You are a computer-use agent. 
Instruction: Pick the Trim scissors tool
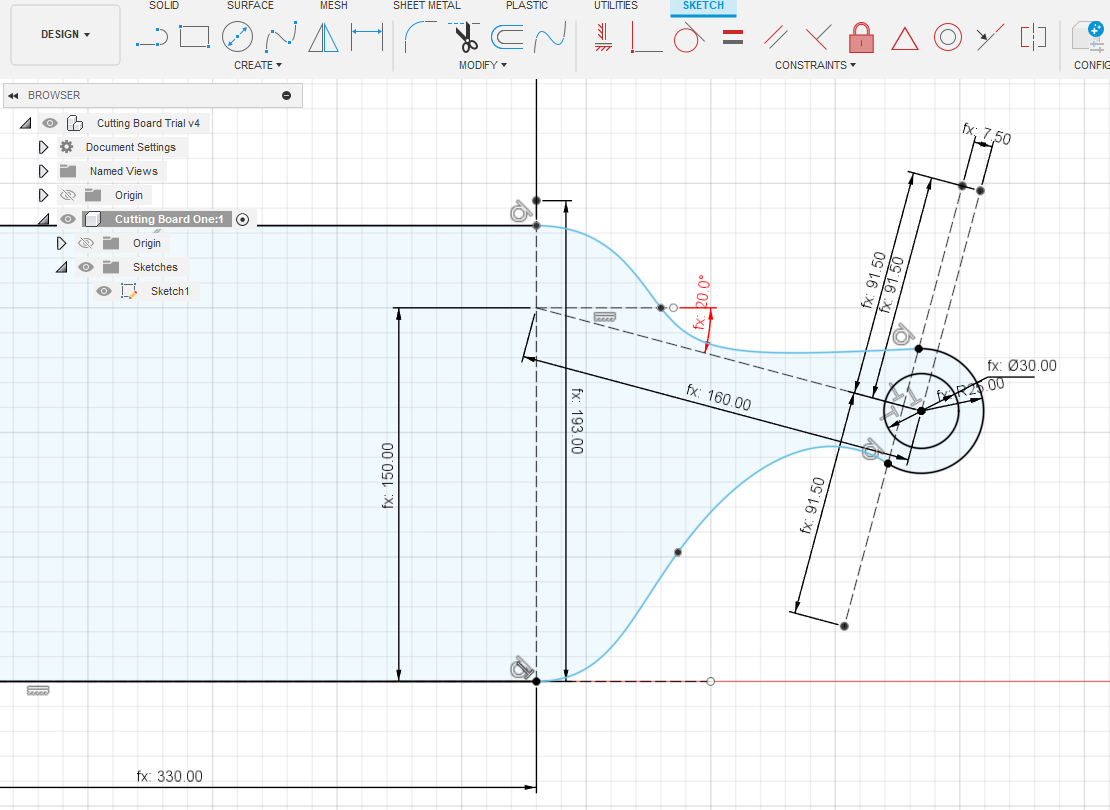[465, 38]
